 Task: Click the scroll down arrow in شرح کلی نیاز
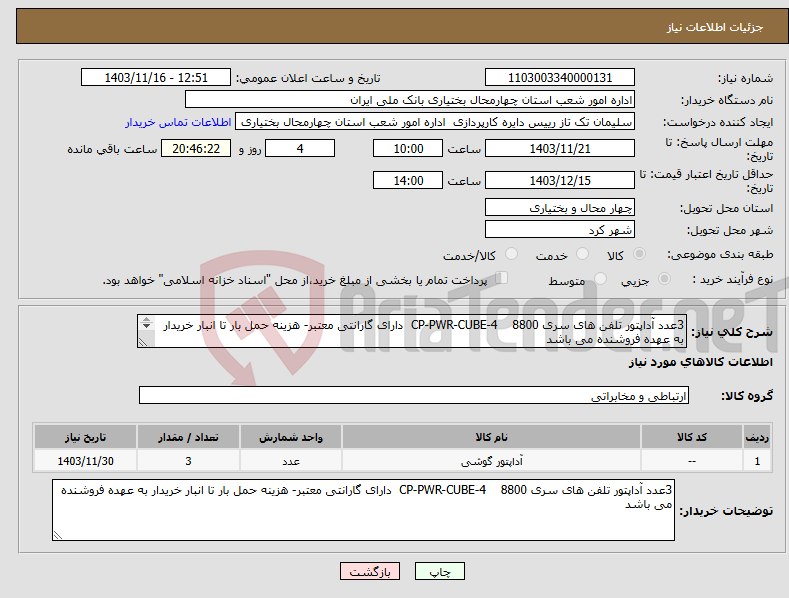tap(146, 326)
